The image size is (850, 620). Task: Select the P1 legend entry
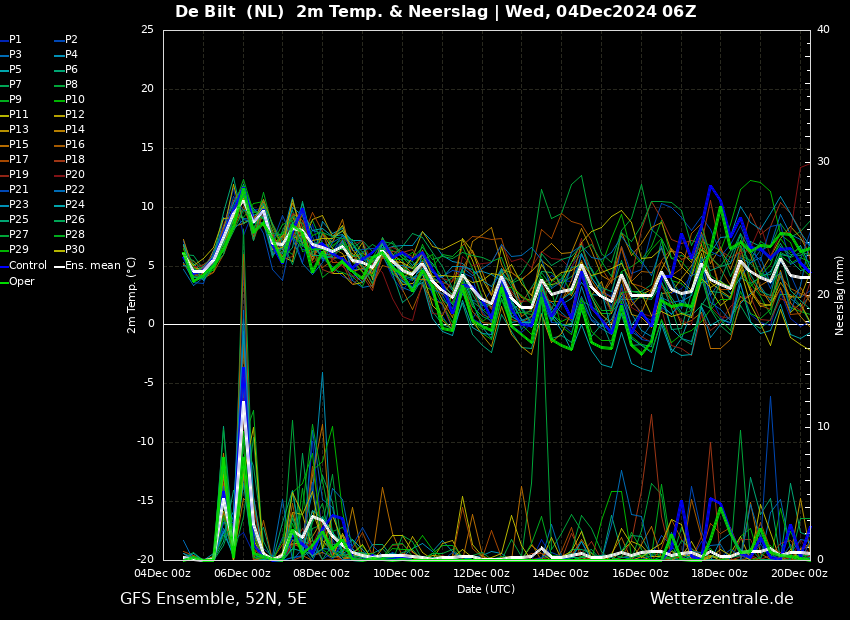click(15, 40)
